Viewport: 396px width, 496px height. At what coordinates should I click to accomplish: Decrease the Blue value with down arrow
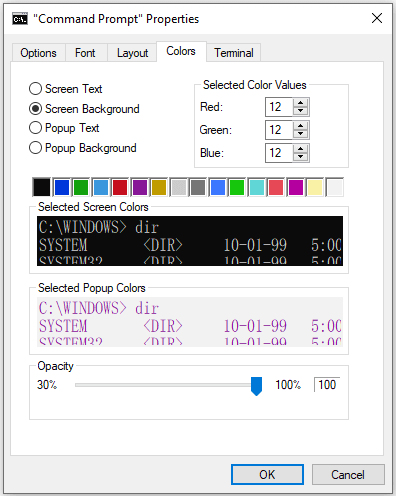coord(301,157)
